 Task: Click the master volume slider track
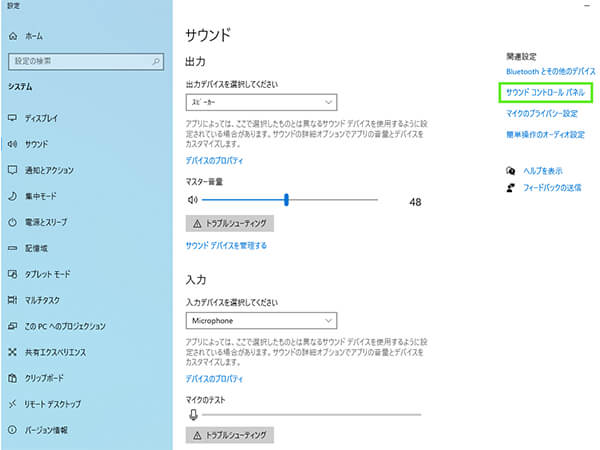(x=330, y=200)
